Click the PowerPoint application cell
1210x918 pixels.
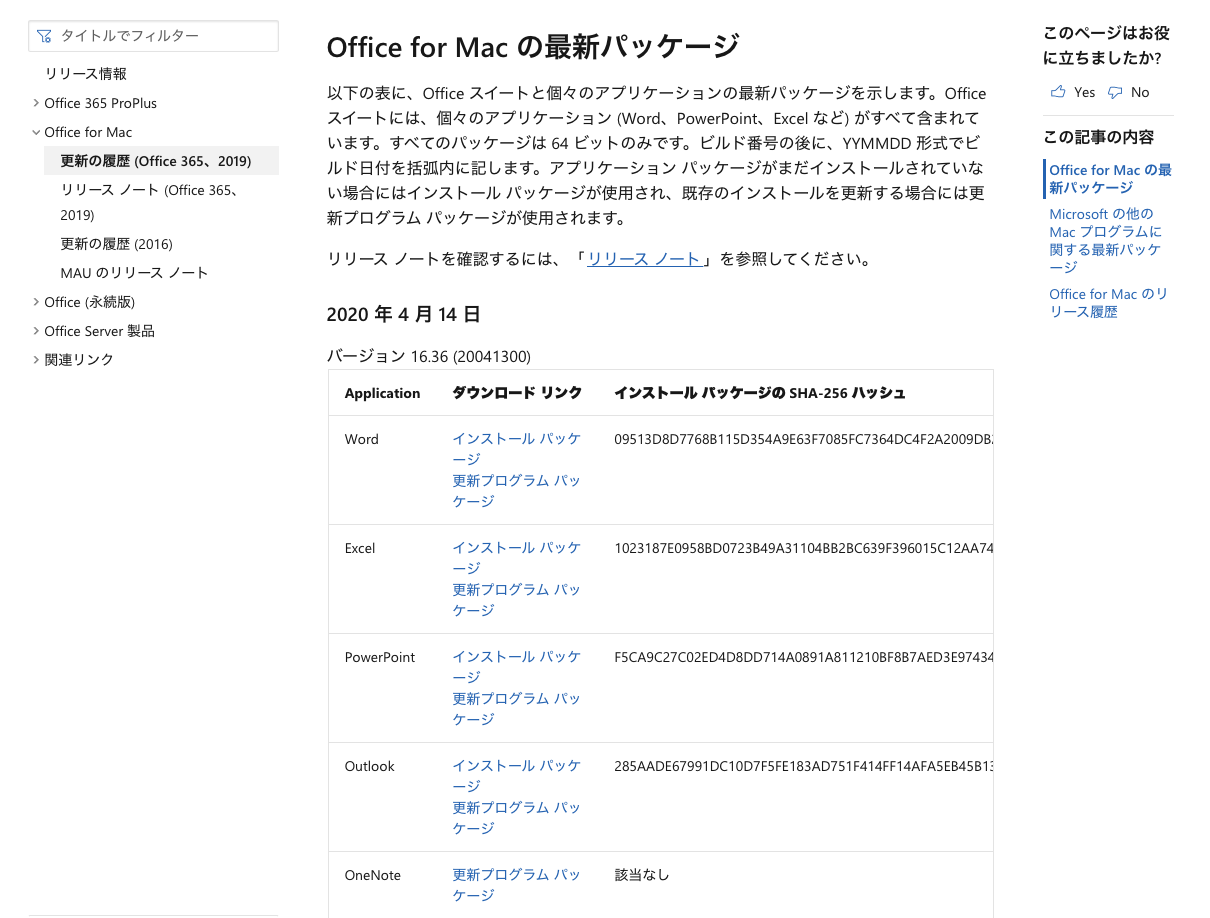pos(380,657)
